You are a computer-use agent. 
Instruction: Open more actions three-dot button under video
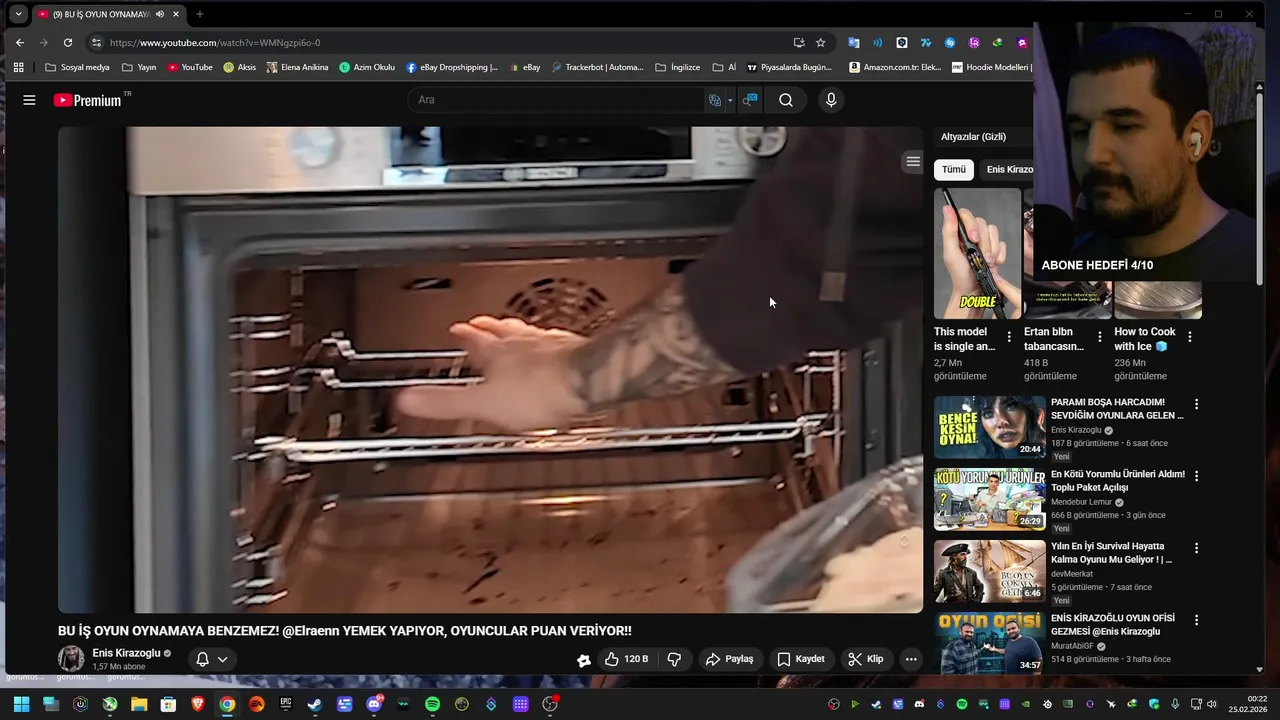[x=911, y=659]
